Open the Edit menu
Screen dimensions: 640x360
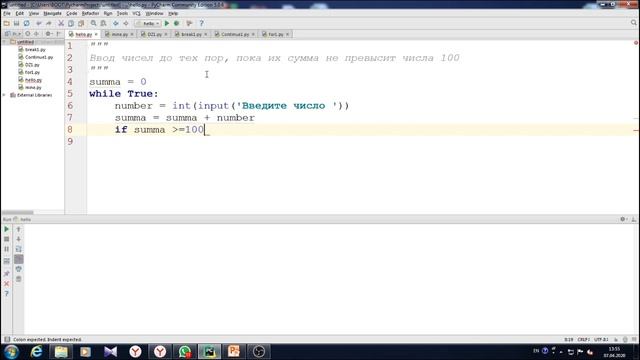tap(20, 13)
